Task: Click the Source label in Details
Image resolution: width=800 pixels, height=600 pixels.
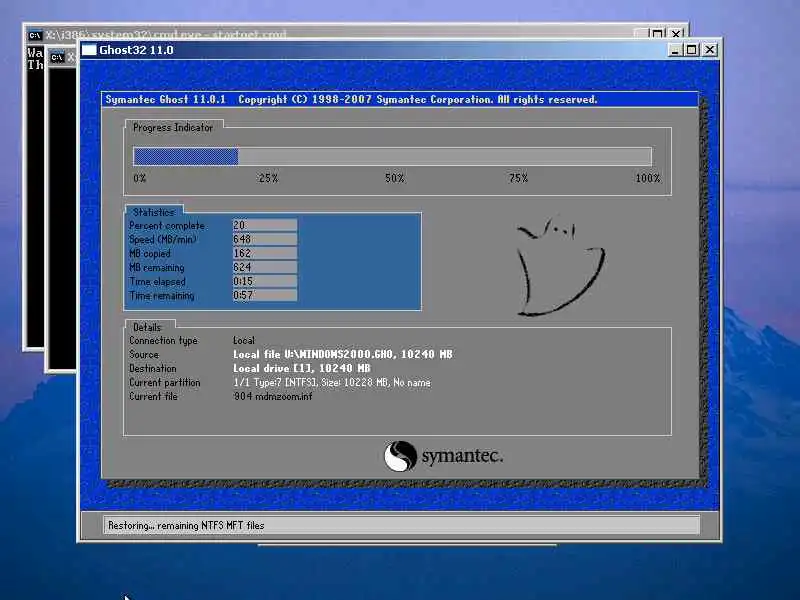Action: pos(144,354)
